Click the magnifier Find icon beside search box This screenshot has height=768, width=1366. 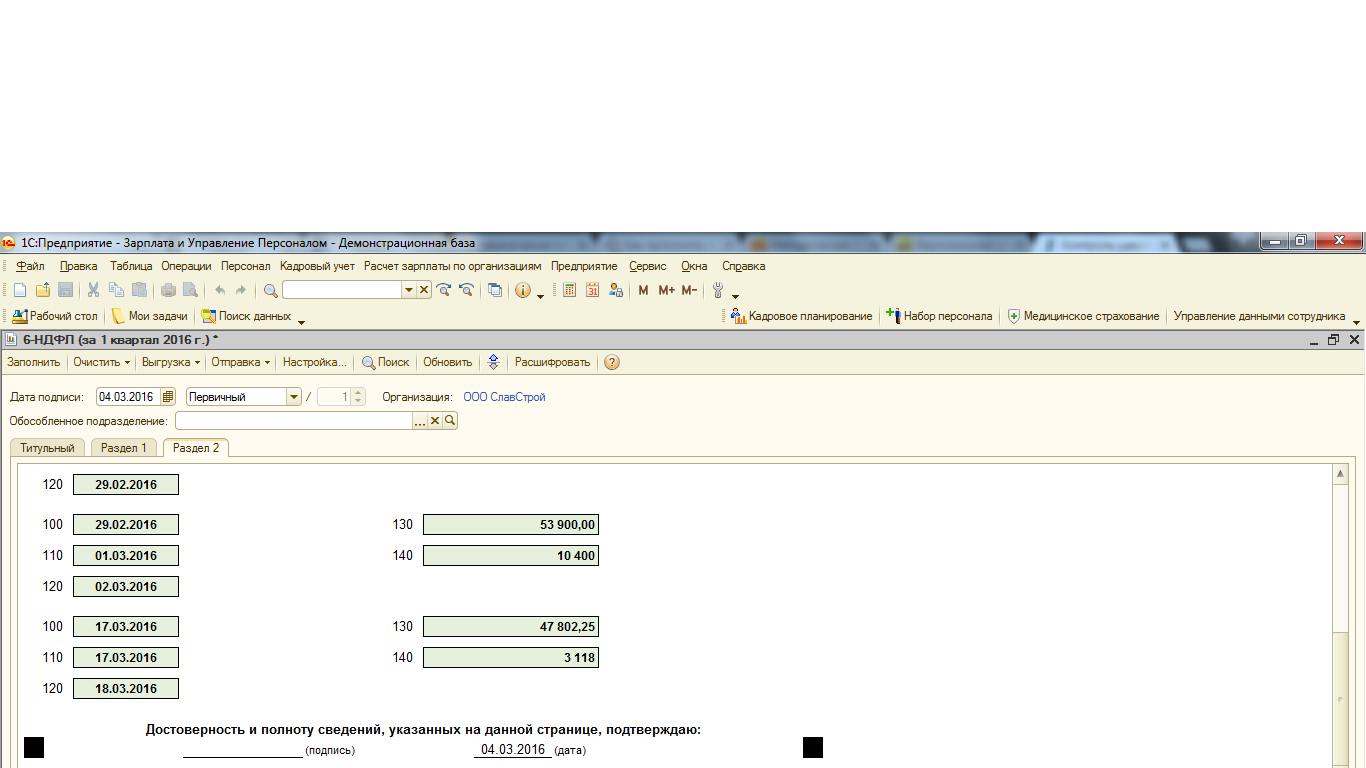[x=270, y=290]
